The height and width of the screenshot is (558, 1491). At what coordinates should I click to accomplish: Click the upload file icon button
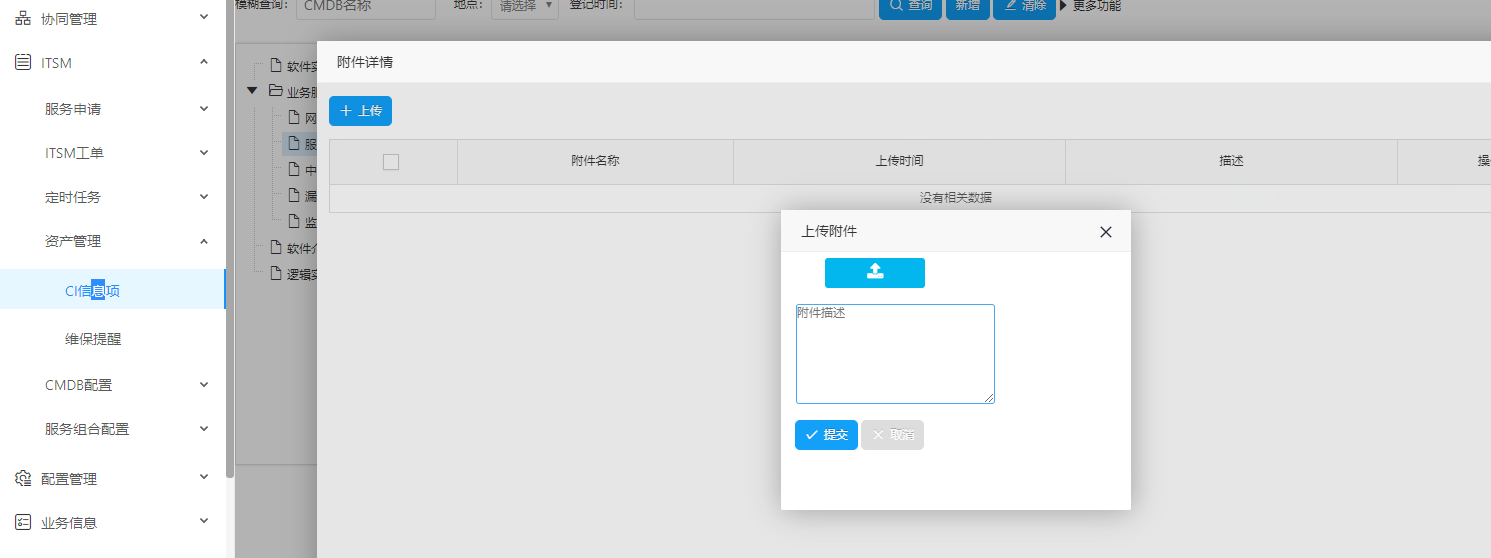874,272
